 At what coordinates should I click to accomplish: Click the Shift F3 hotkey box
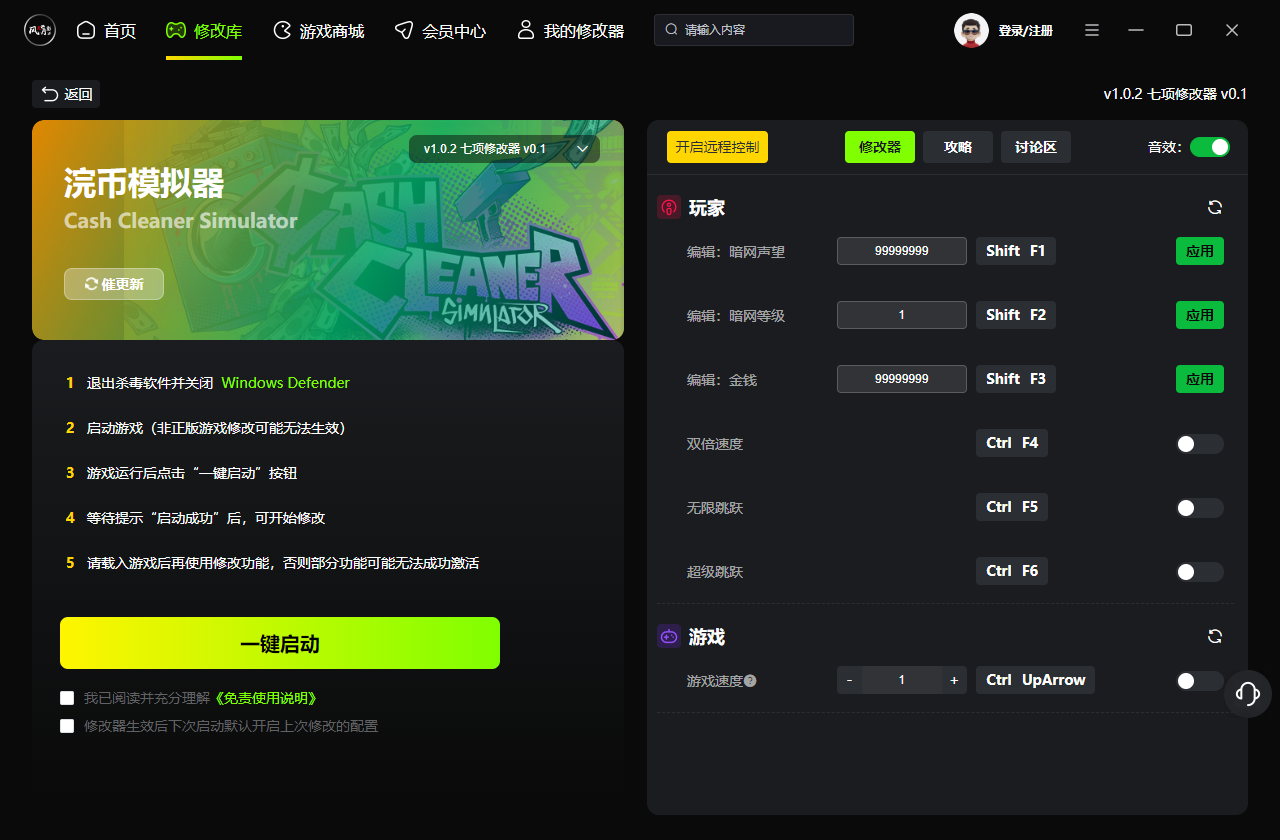pos(1016,379)
